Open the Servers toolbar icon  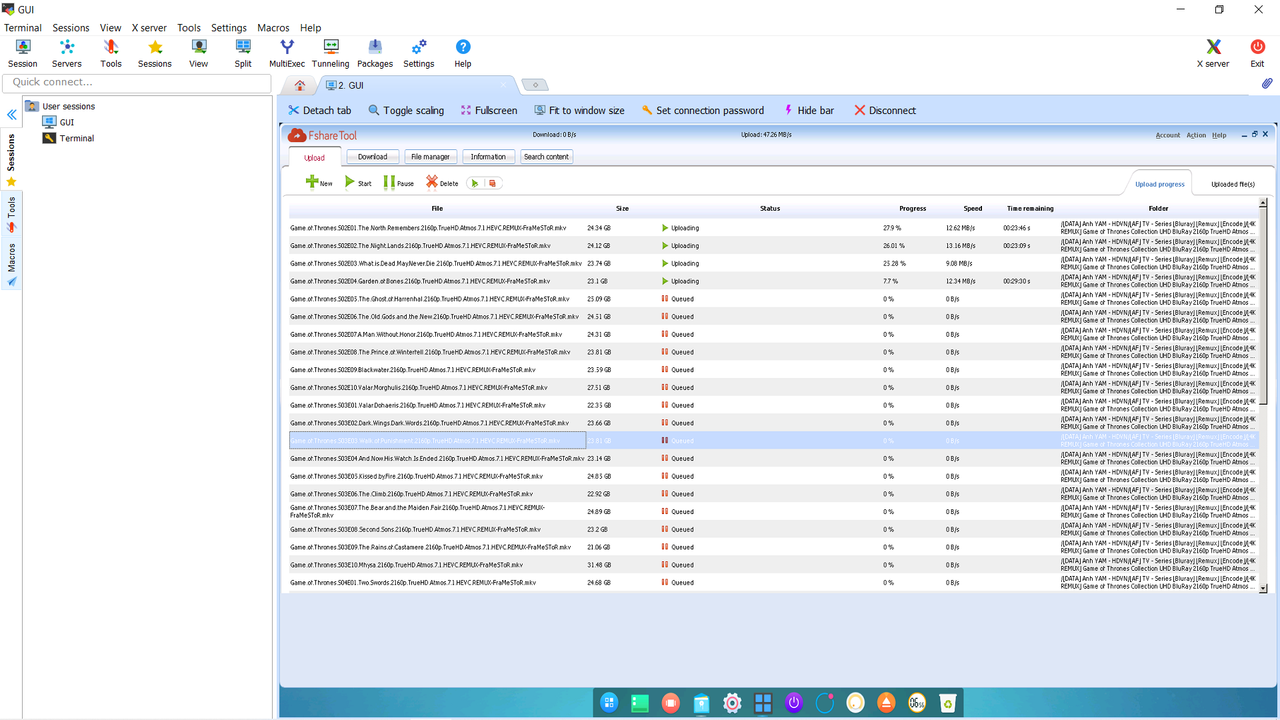pyautogui.click(x=67, y=54)
